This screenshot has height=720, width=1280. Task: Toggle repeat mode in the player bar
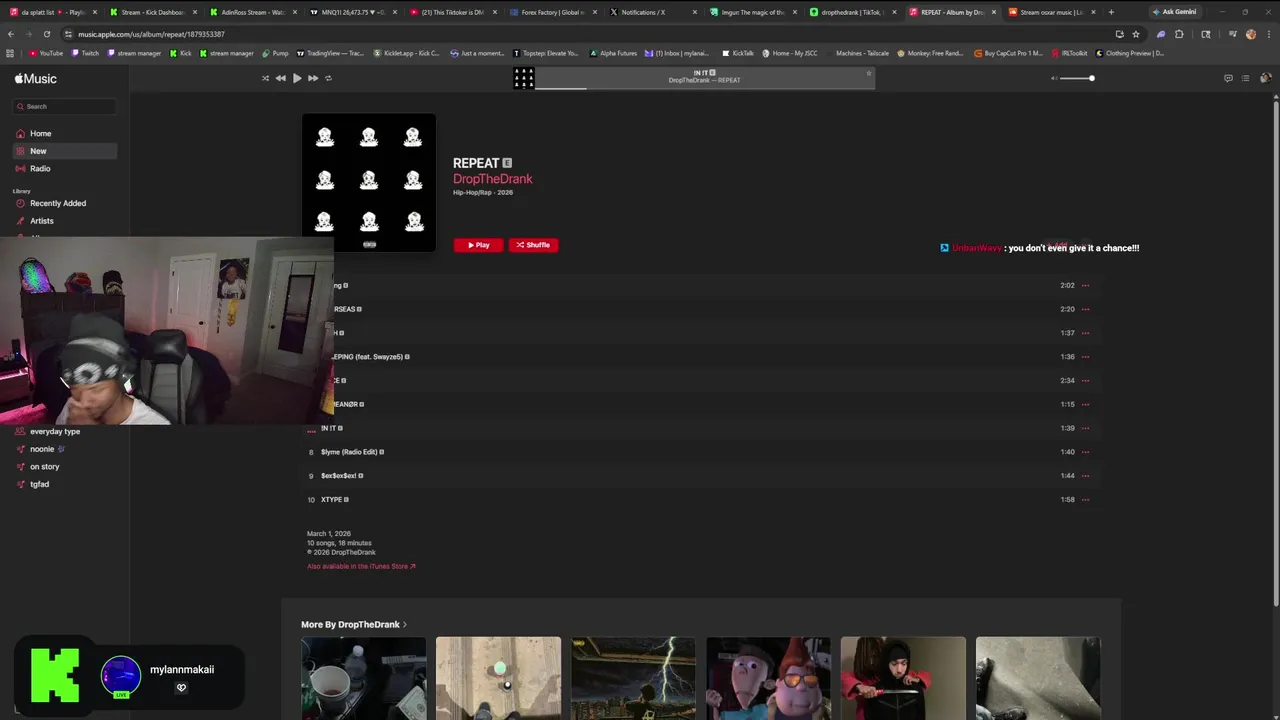pyautogui.click(x=328, y=78)
